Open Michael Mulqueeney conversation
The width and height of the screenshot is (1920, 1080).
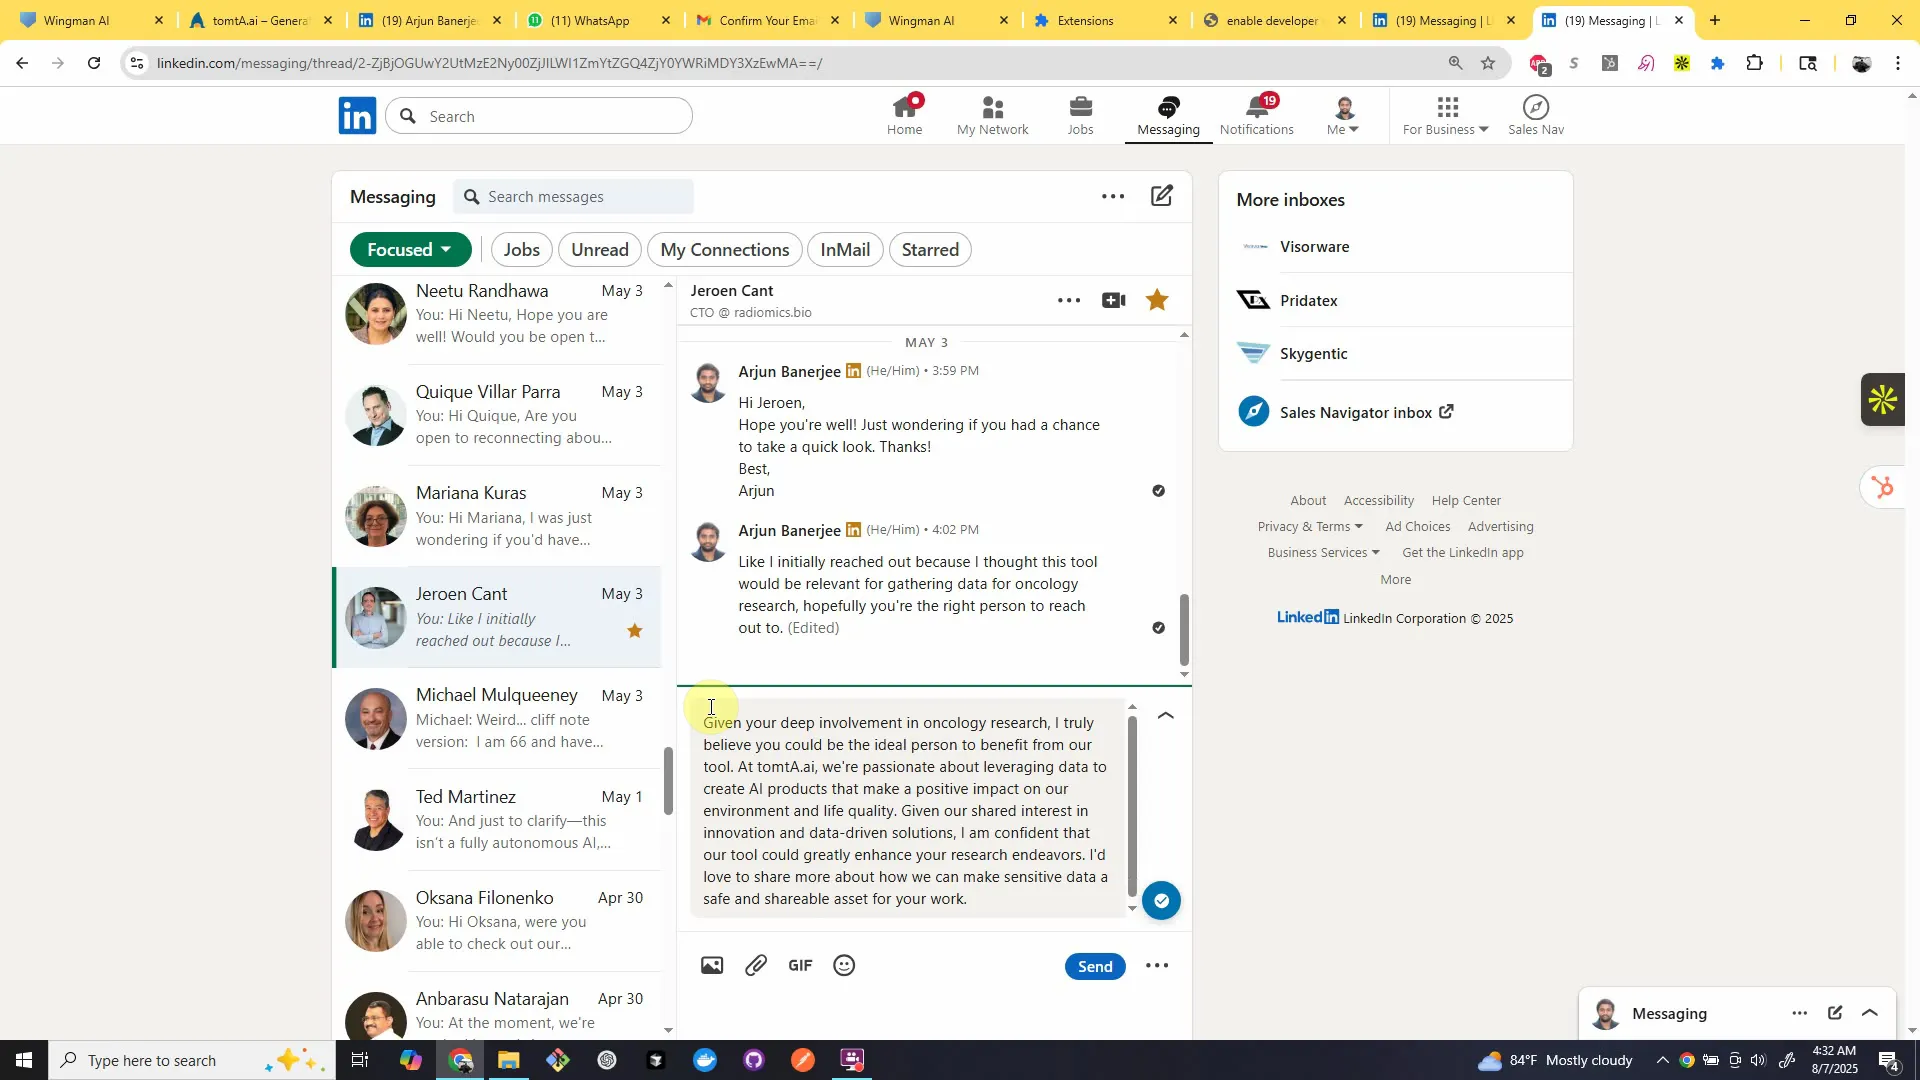tap(497, 719)
